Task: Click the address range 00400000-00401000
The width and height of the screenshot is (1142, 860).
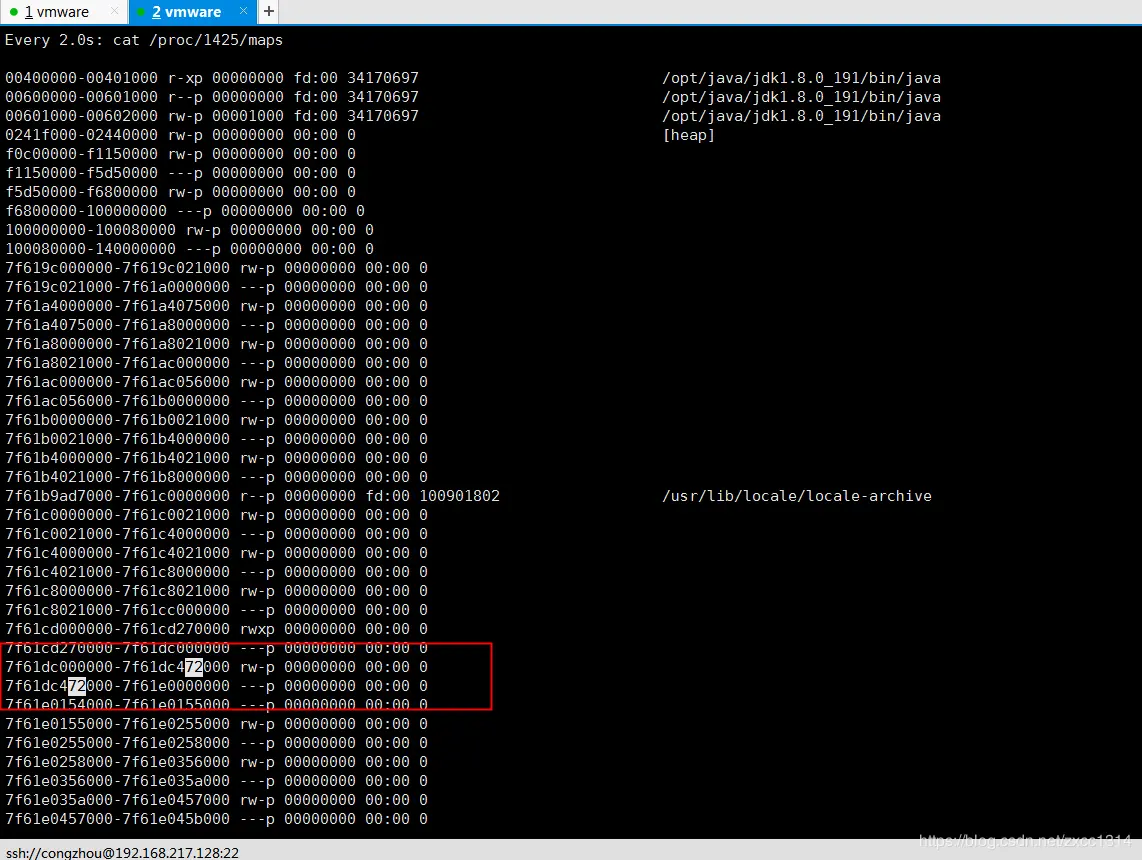Action: (x=82, y=78)
